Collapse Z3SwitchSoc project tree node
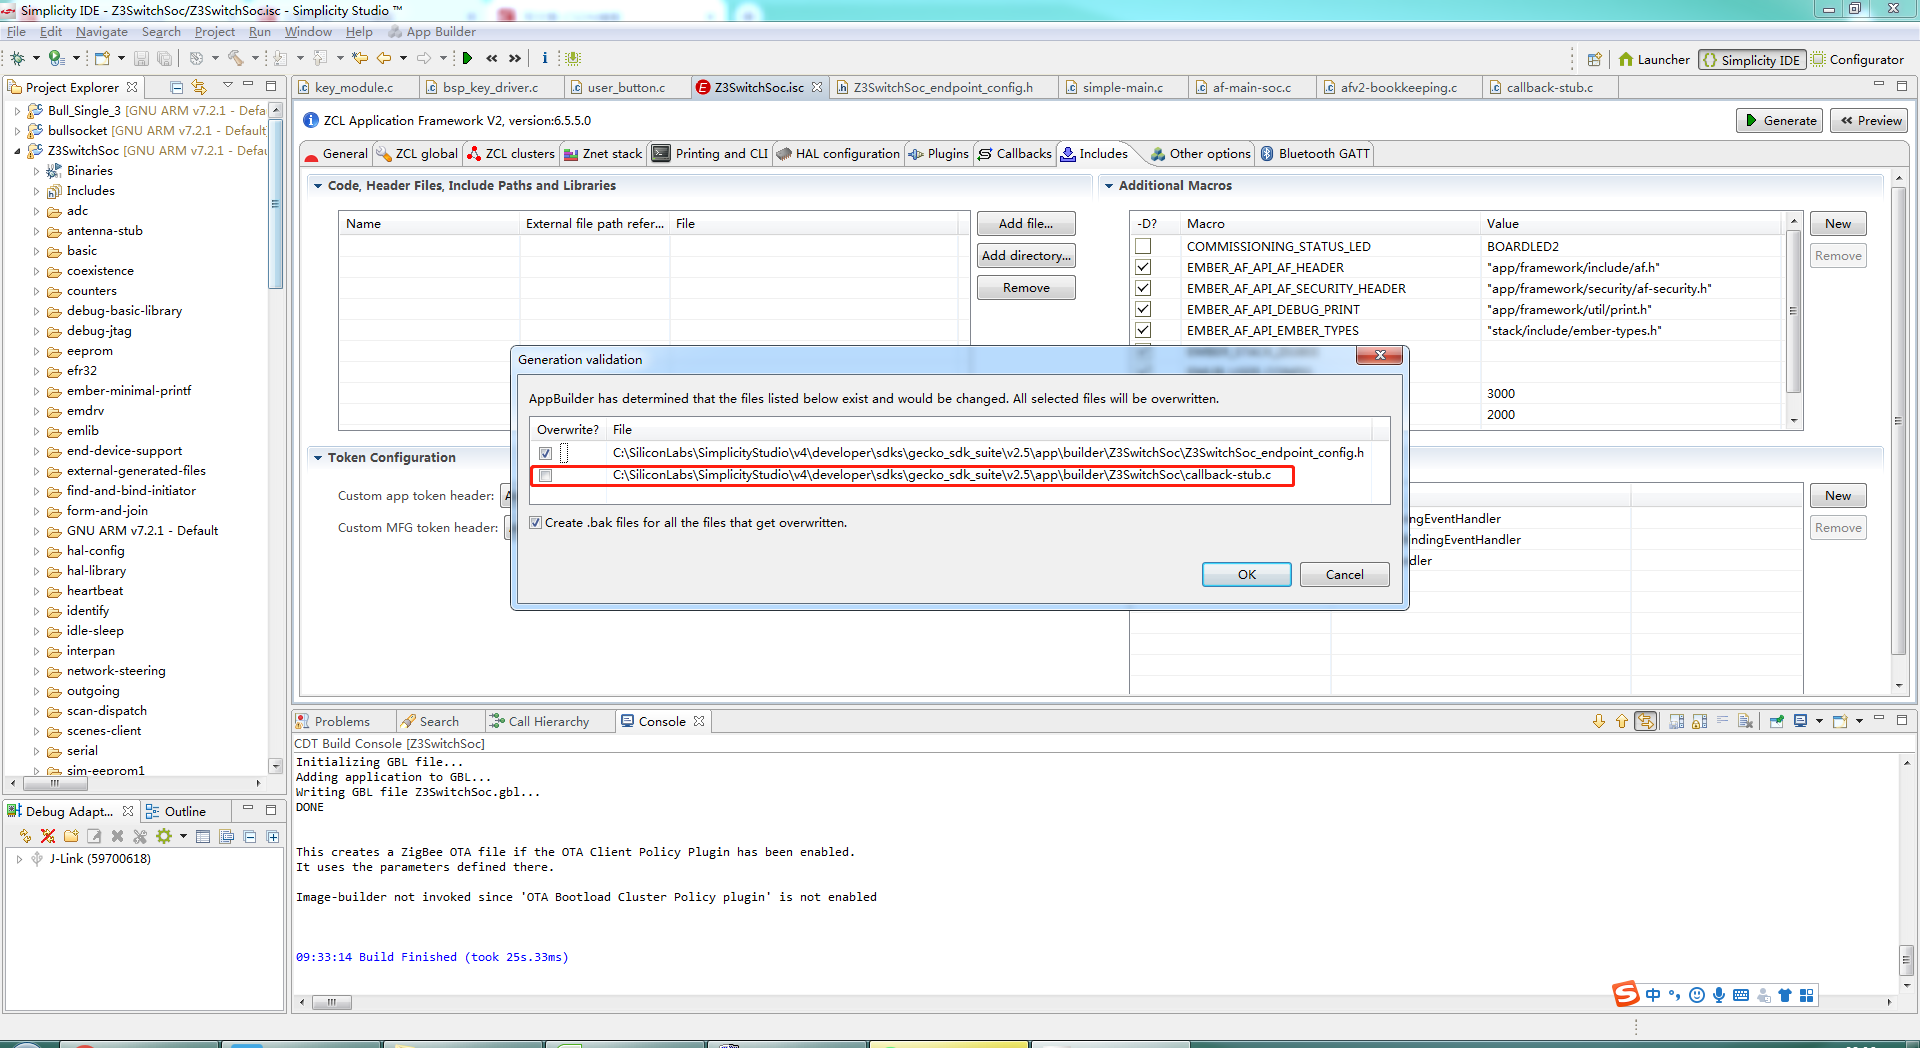1920x1048 pixels. (17, 151)
